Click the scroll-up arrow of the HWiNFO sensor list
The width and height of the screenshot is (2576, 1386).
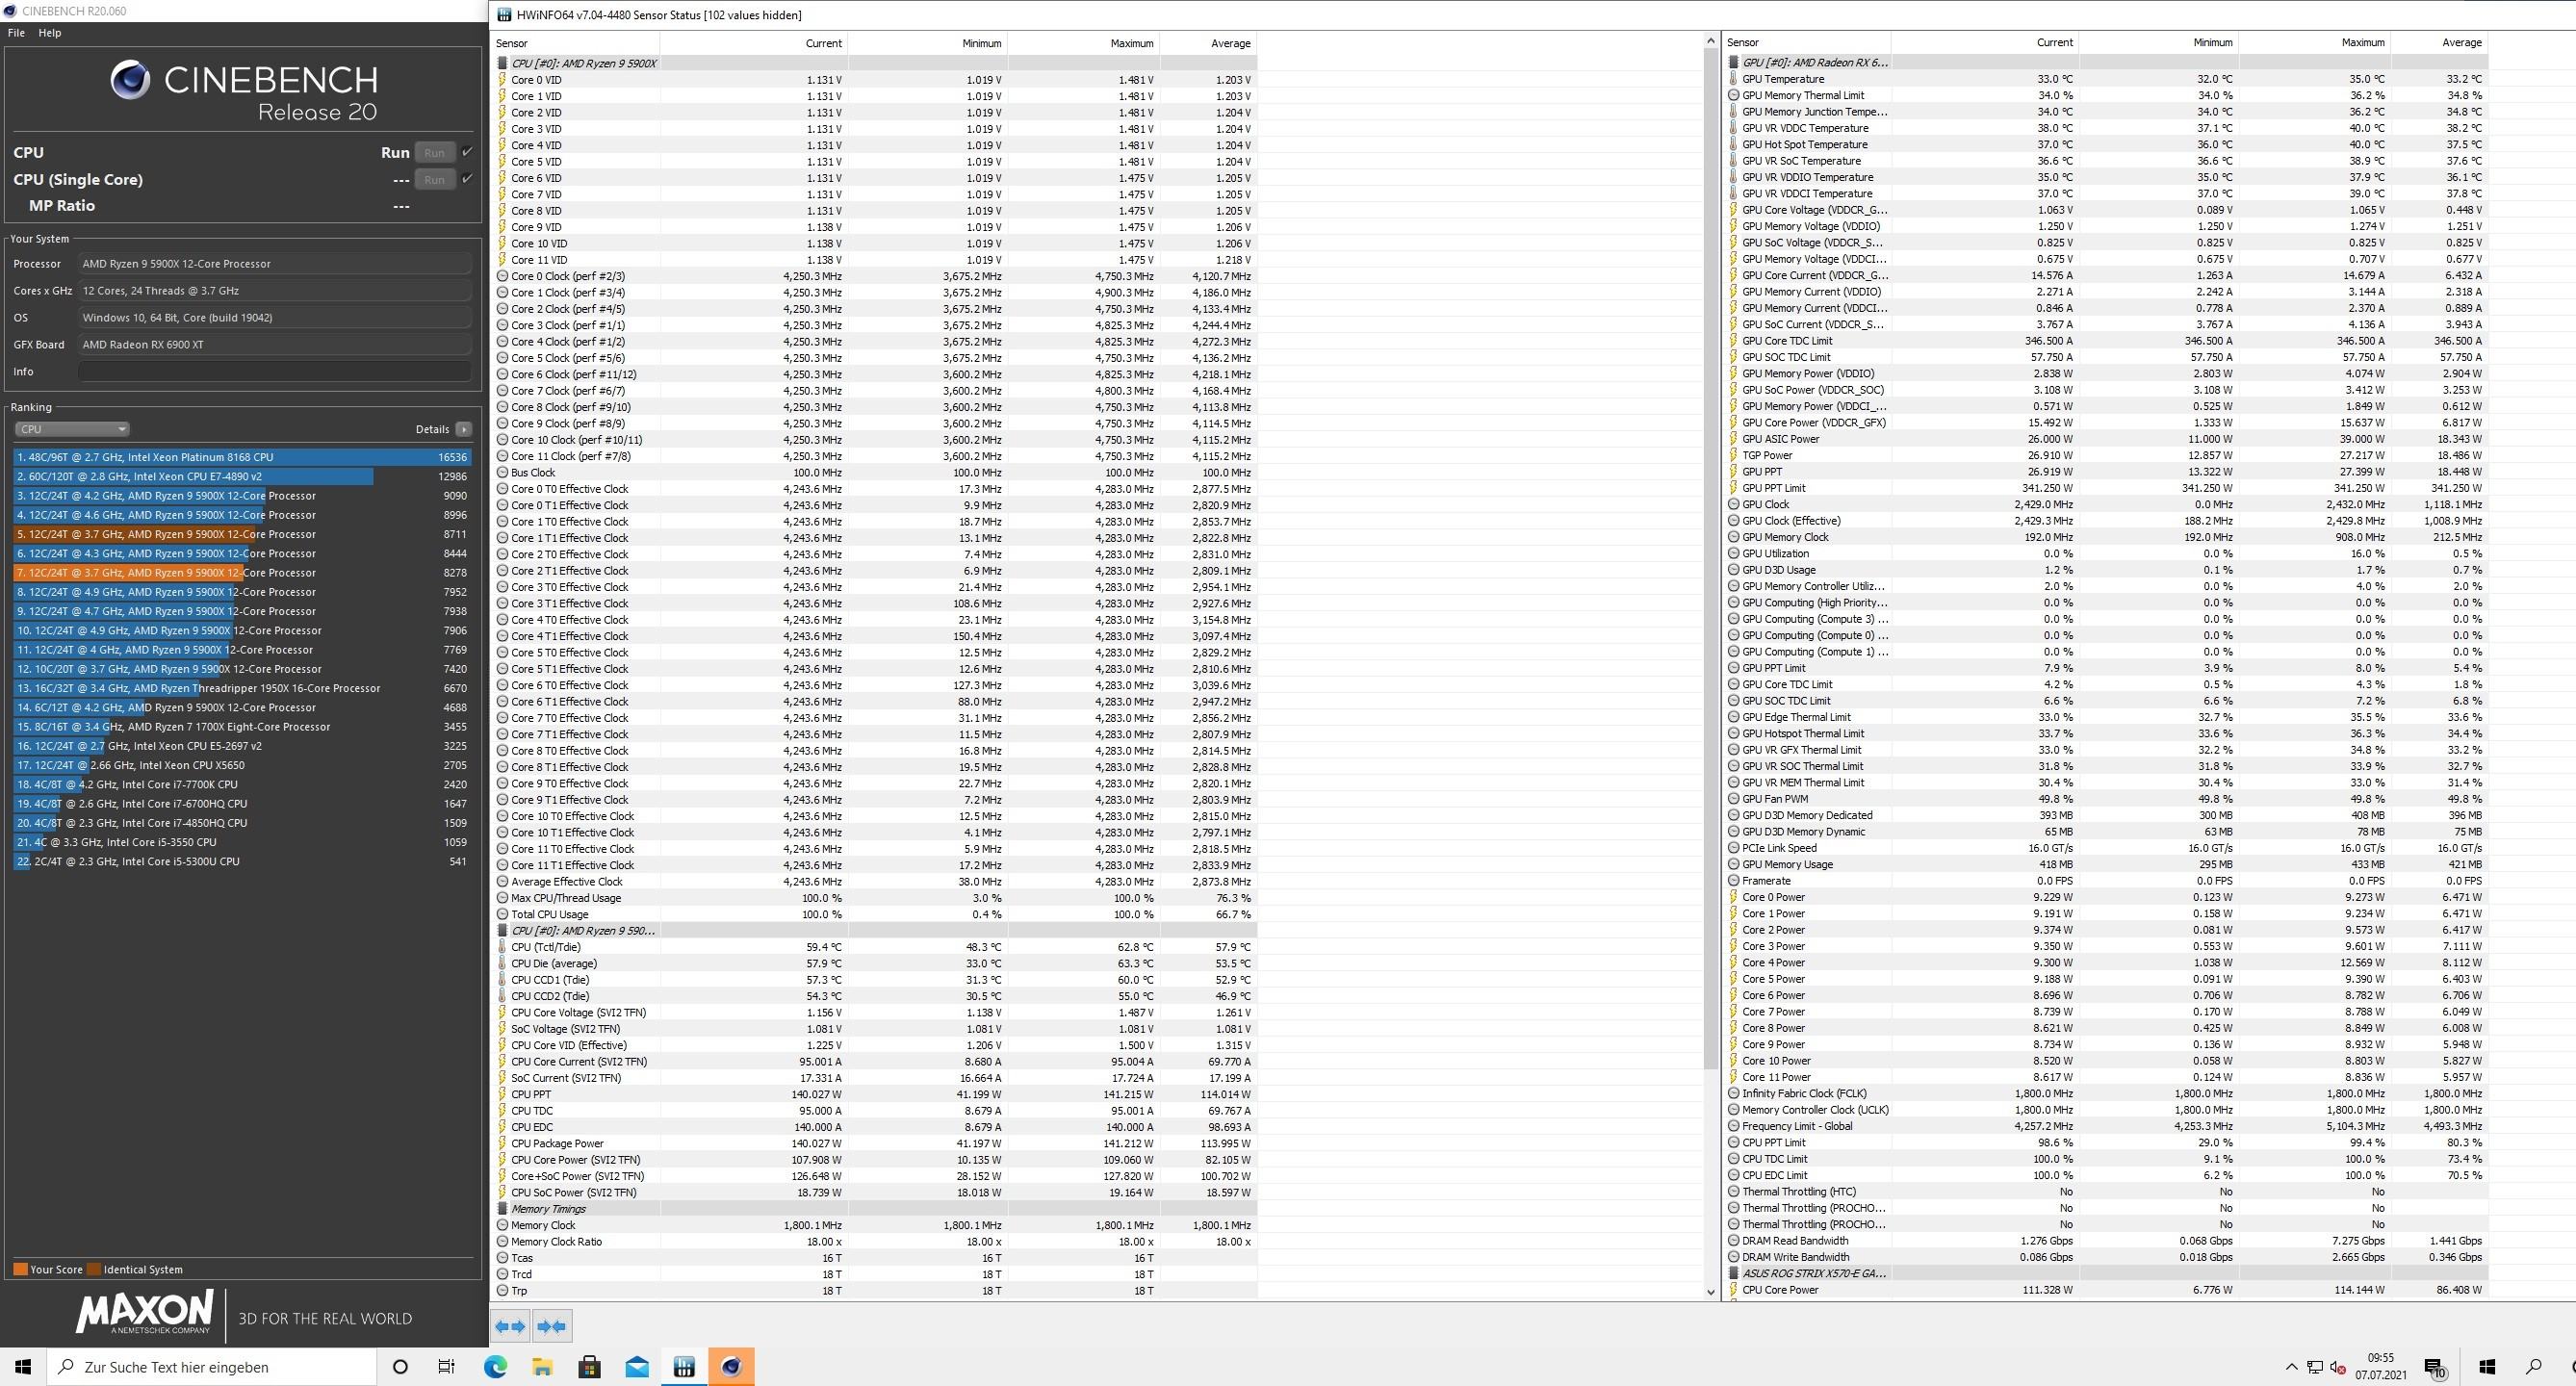1710,41
